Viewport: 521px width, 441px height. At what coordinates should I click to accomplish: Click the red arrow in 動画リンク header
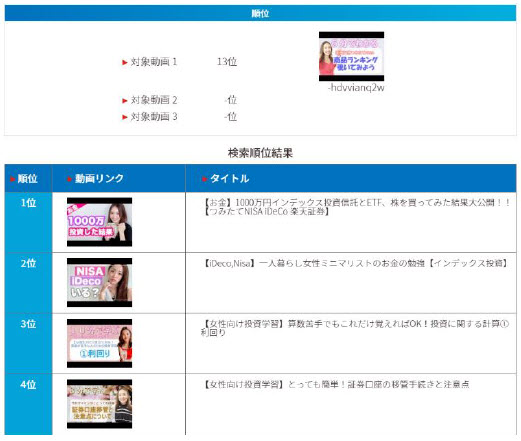[x=70, y=179]
